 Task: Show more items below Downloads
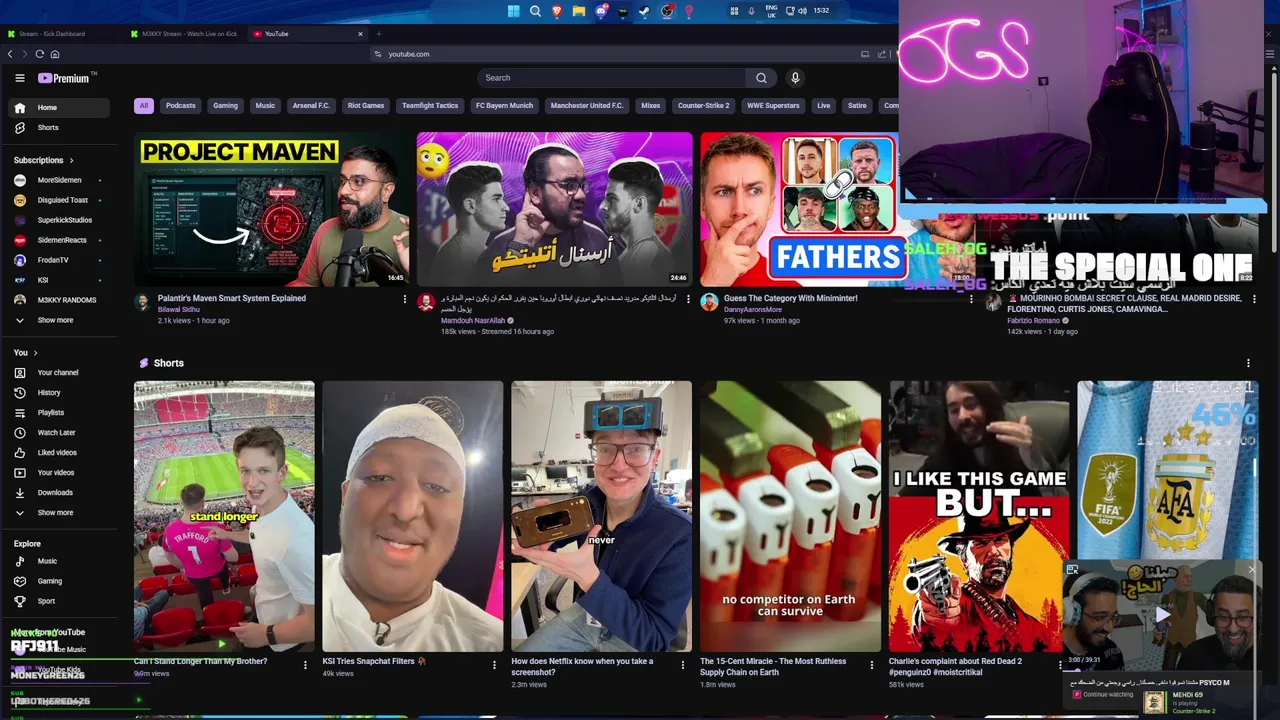pos(60,513)
